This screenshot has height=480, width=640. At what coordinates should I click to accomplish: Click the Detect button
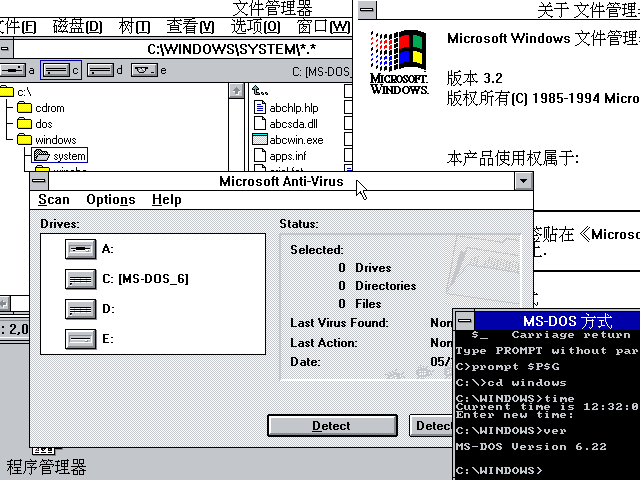point(332,426)
